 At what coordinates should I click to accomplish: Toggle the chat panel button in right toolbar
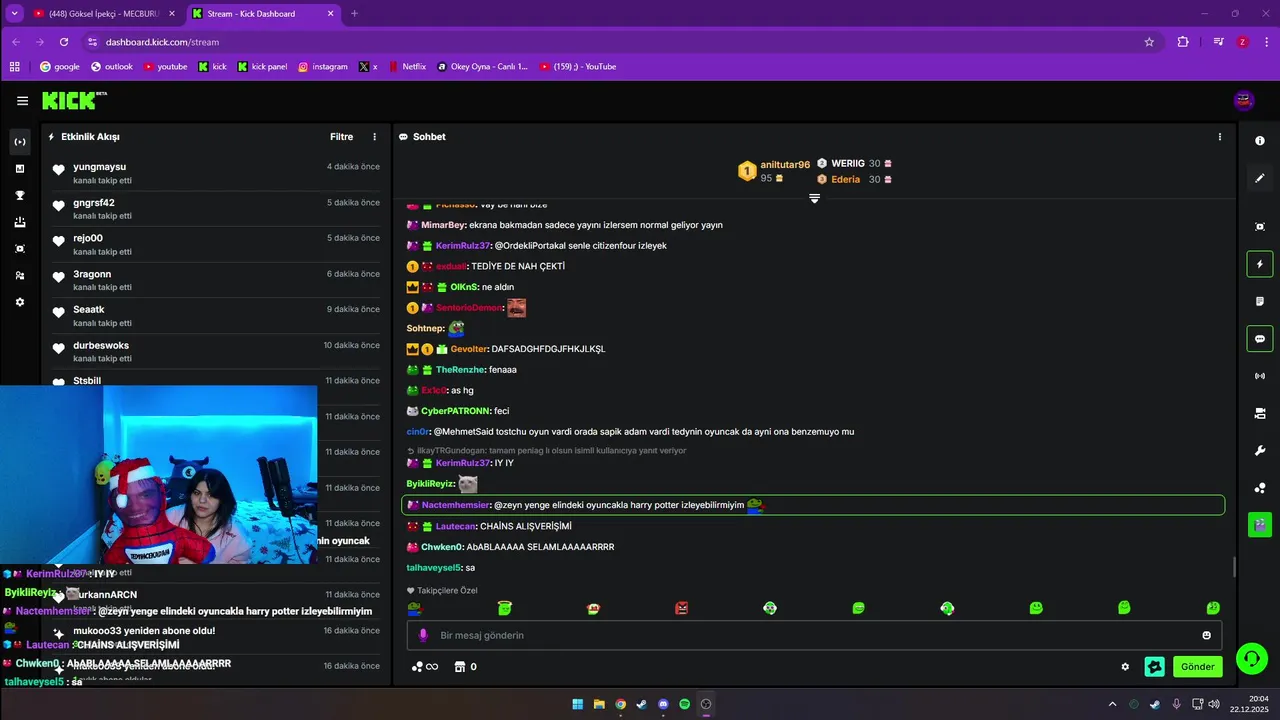(1260, 338)
